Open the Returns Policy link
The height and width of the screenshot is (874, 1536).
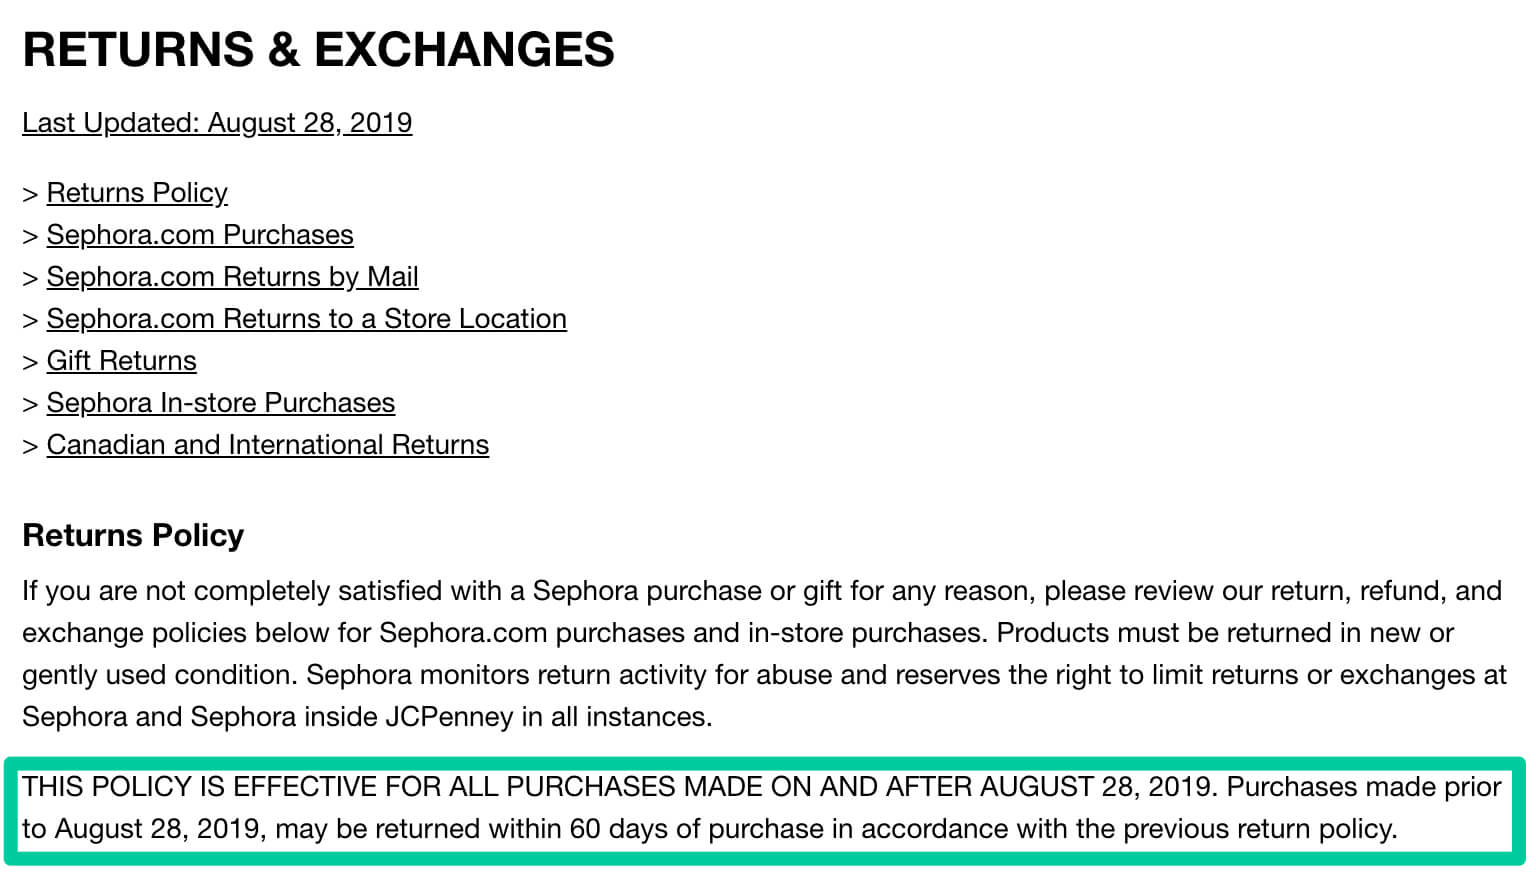(137, 192)
